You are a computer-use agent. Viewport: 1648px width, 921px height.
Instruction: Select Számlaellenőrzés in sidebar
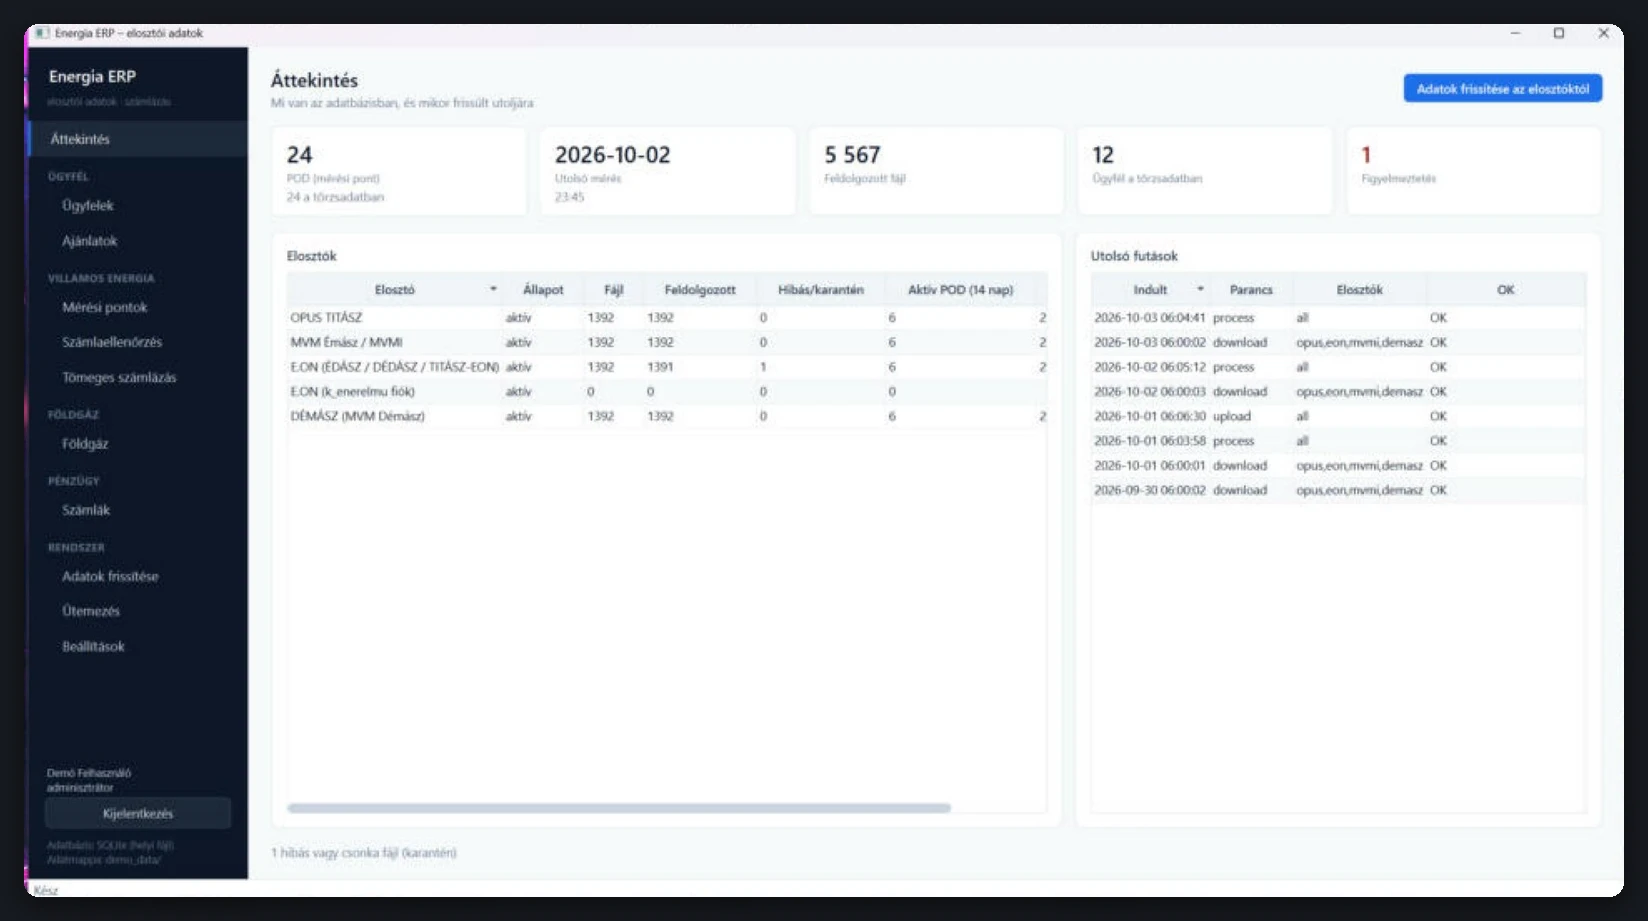[138, 342]
